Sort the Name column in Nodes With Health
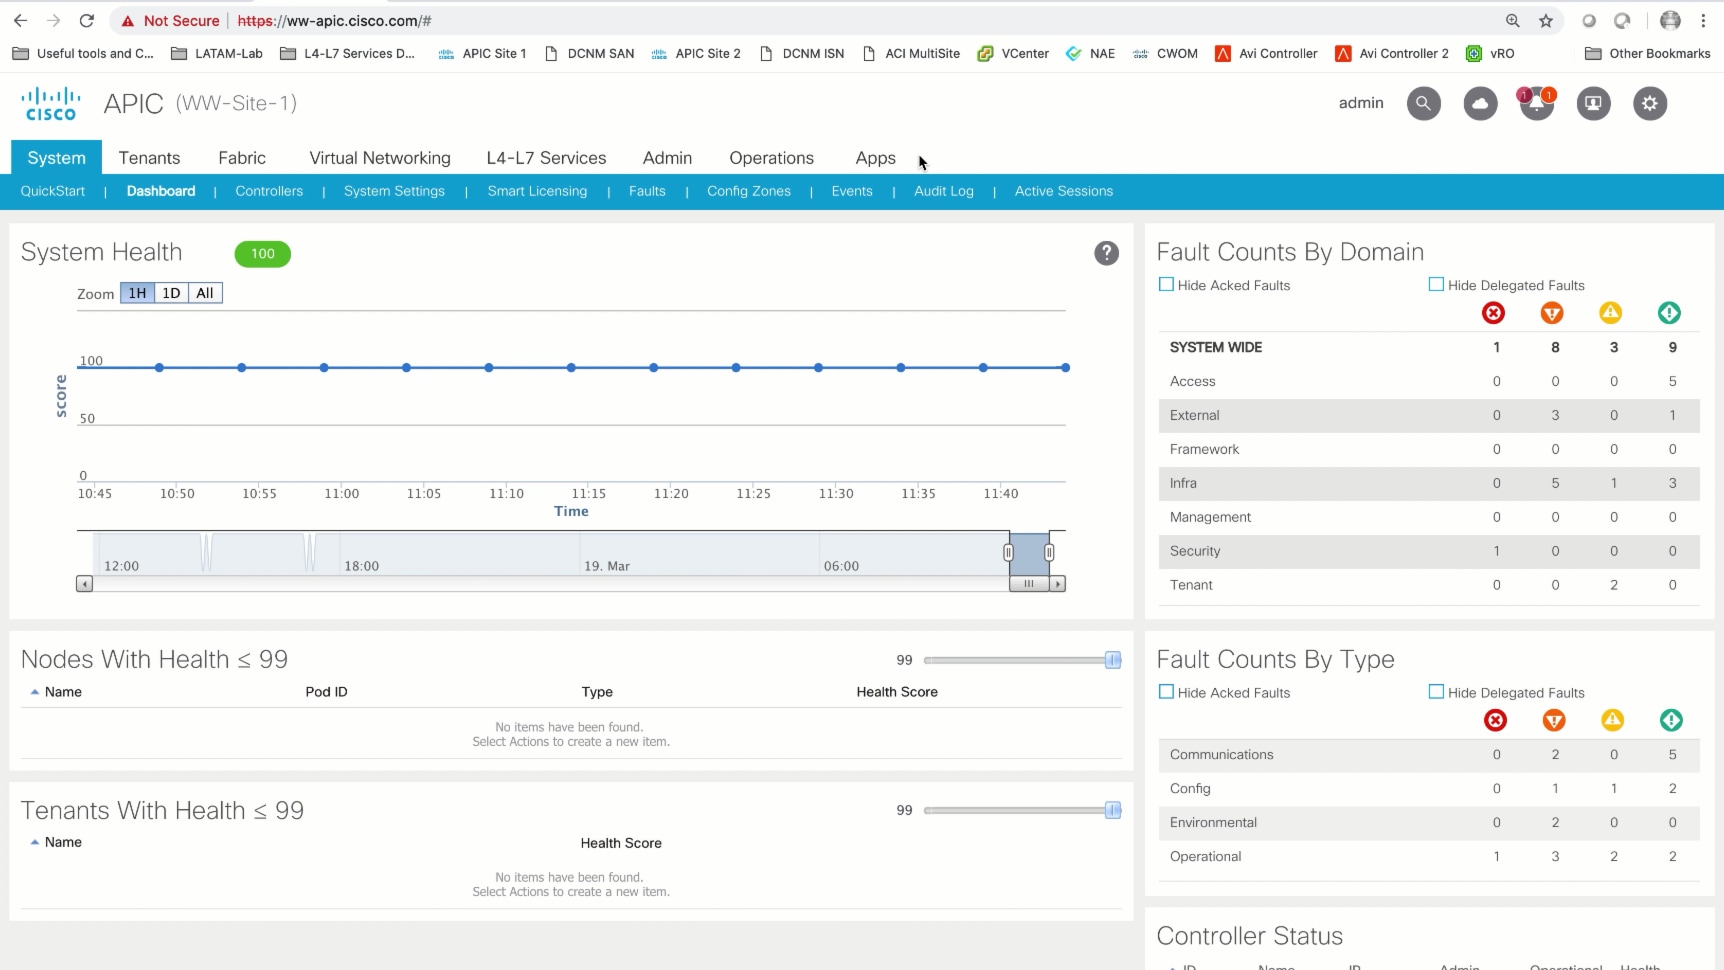Viewport: 1724px width, 970px height. pos(34,691)
